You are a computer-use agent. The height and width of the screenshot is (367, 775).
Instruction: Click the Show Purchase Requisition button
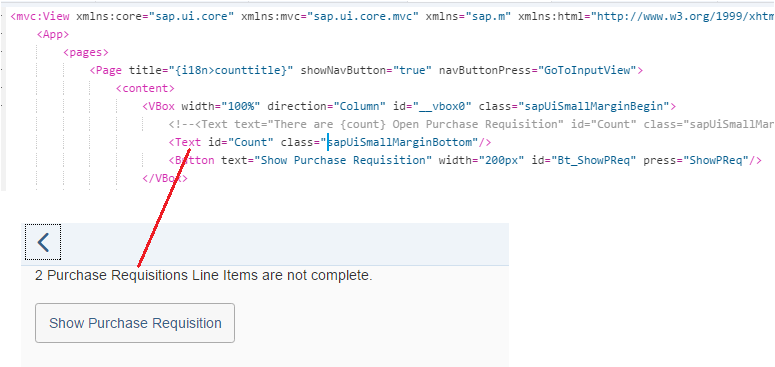click(x=135, y=323)
